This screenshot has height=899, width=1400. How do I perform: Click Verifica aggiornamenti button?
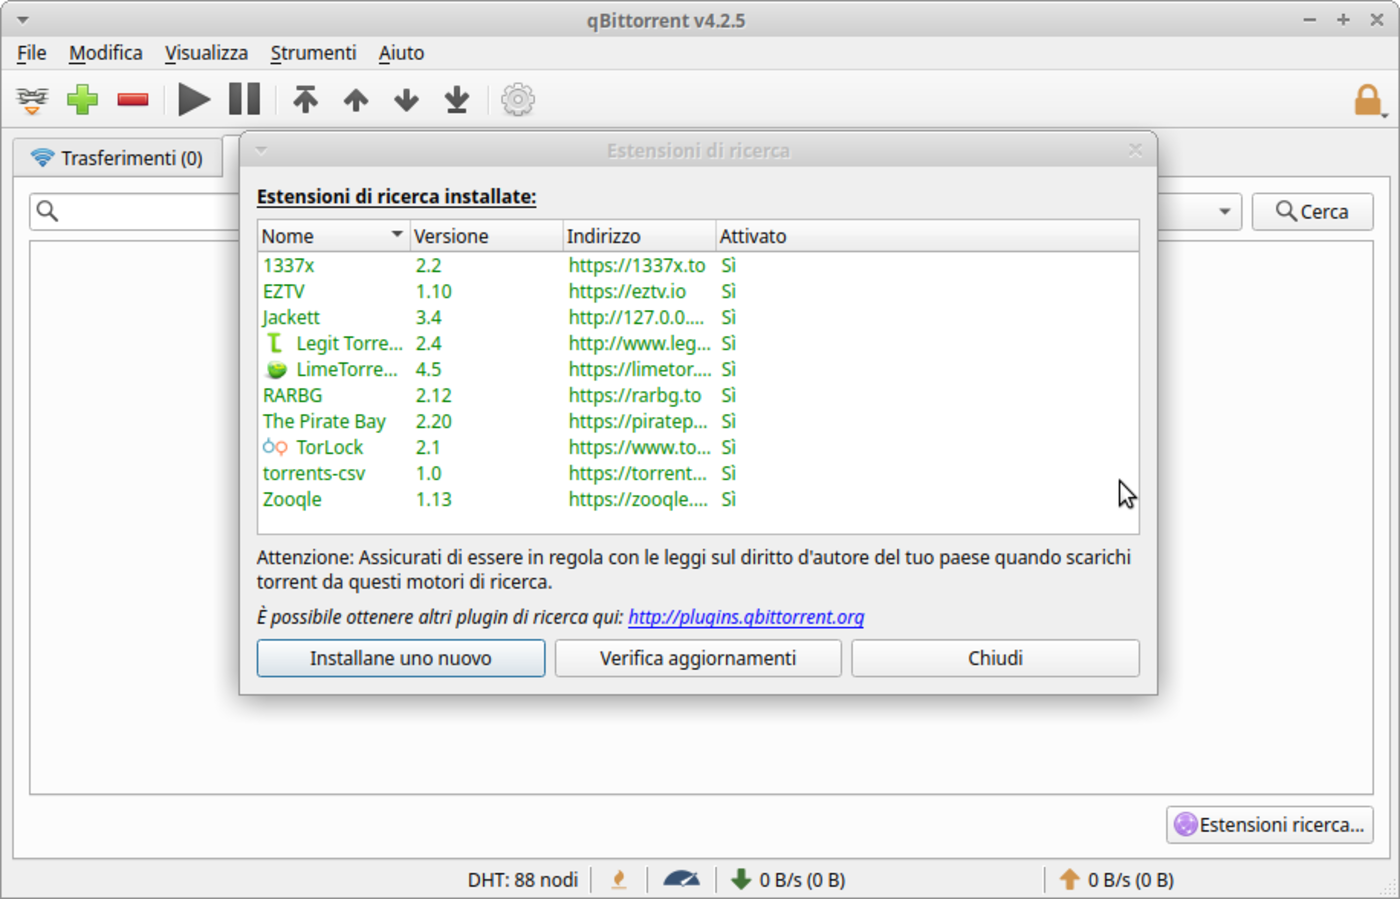(697, 658)
